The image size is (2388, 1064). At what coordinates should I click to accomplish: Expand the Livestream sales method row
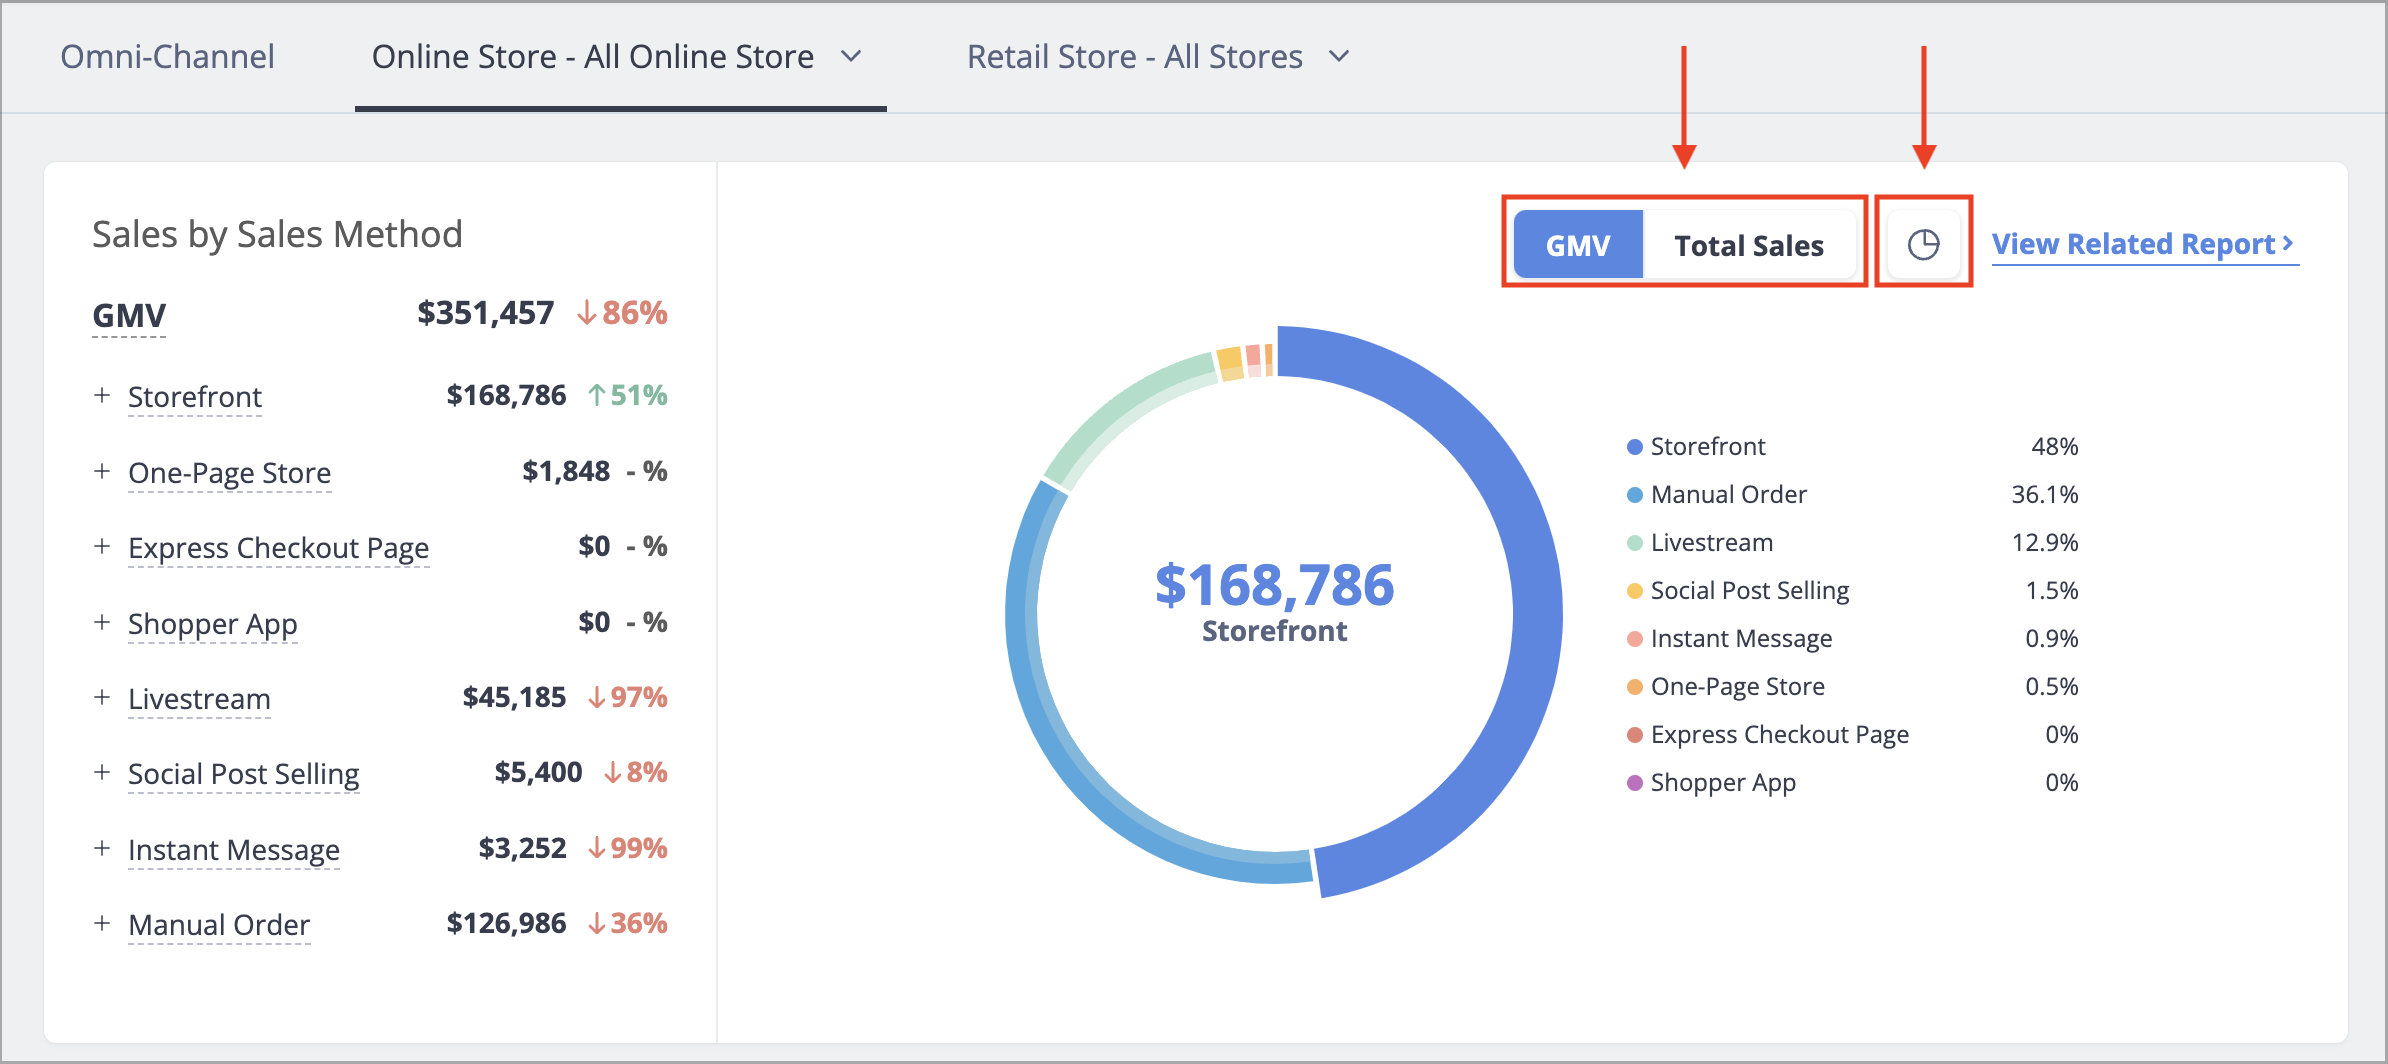click(x=102, y=698)
